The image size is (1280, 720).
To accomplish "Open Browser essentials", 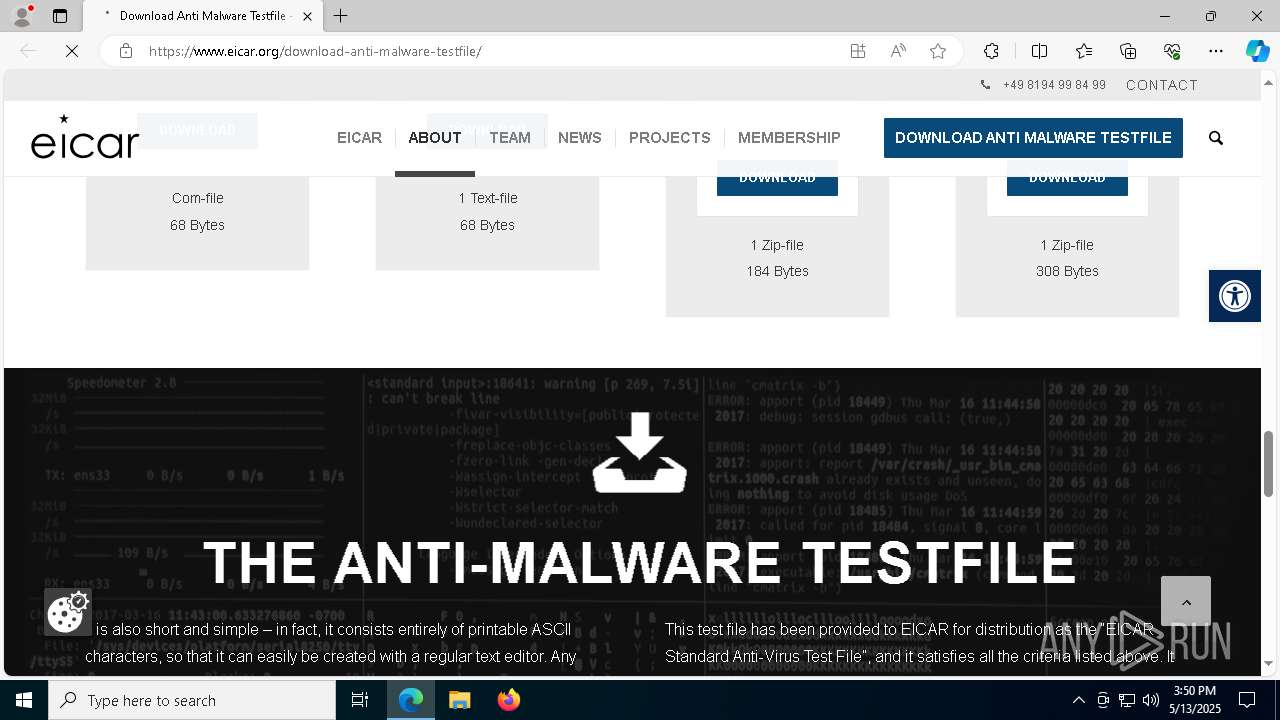I will [1172, 51].
